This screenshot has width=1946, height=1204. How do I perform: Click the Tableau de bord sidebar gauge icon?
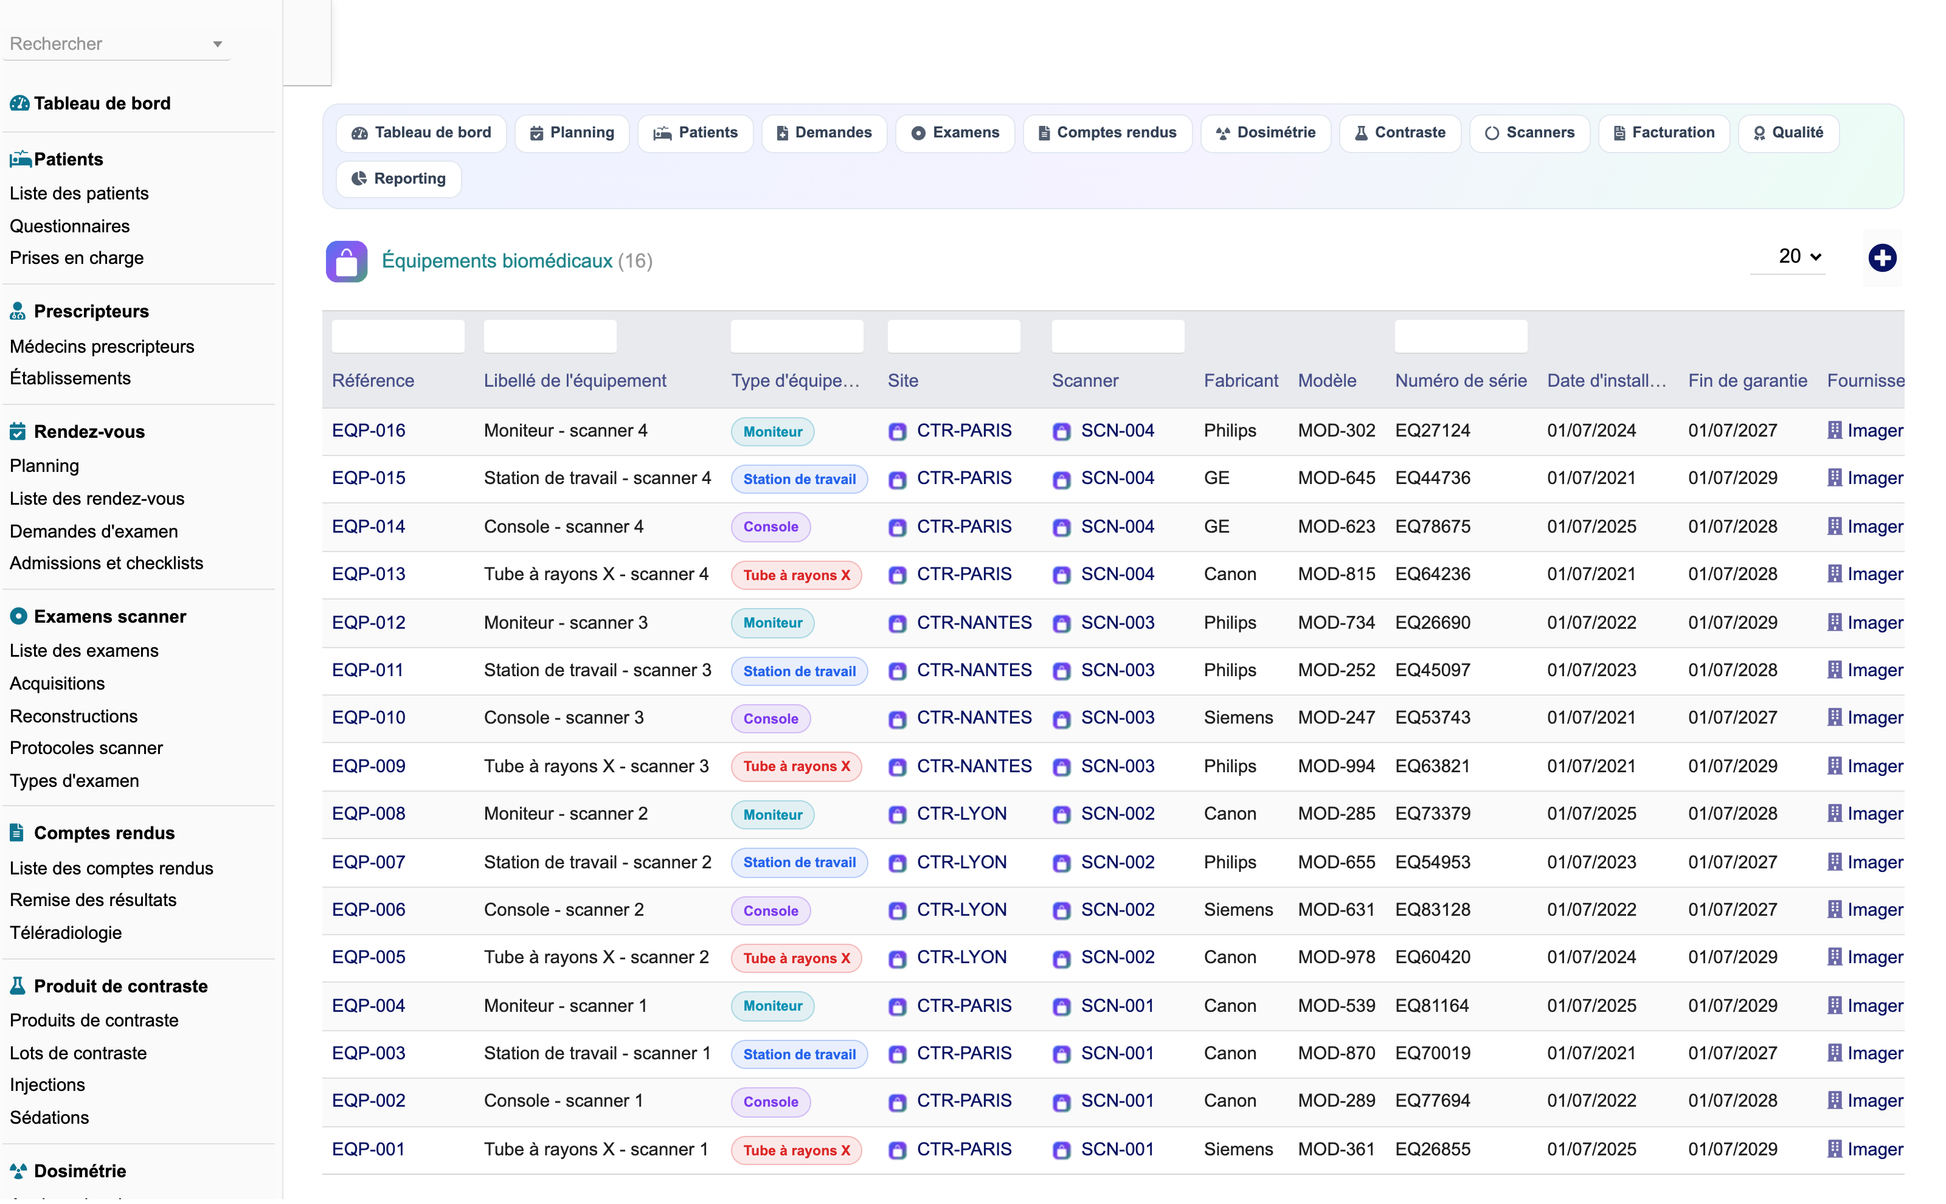point(19,103)
